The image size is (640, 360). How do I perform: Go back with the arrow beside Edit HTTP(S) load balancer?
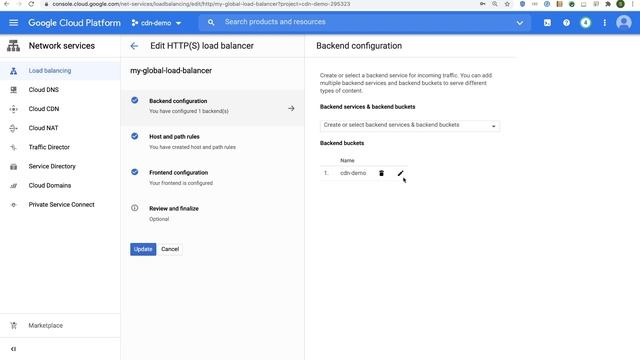(134, 46)
